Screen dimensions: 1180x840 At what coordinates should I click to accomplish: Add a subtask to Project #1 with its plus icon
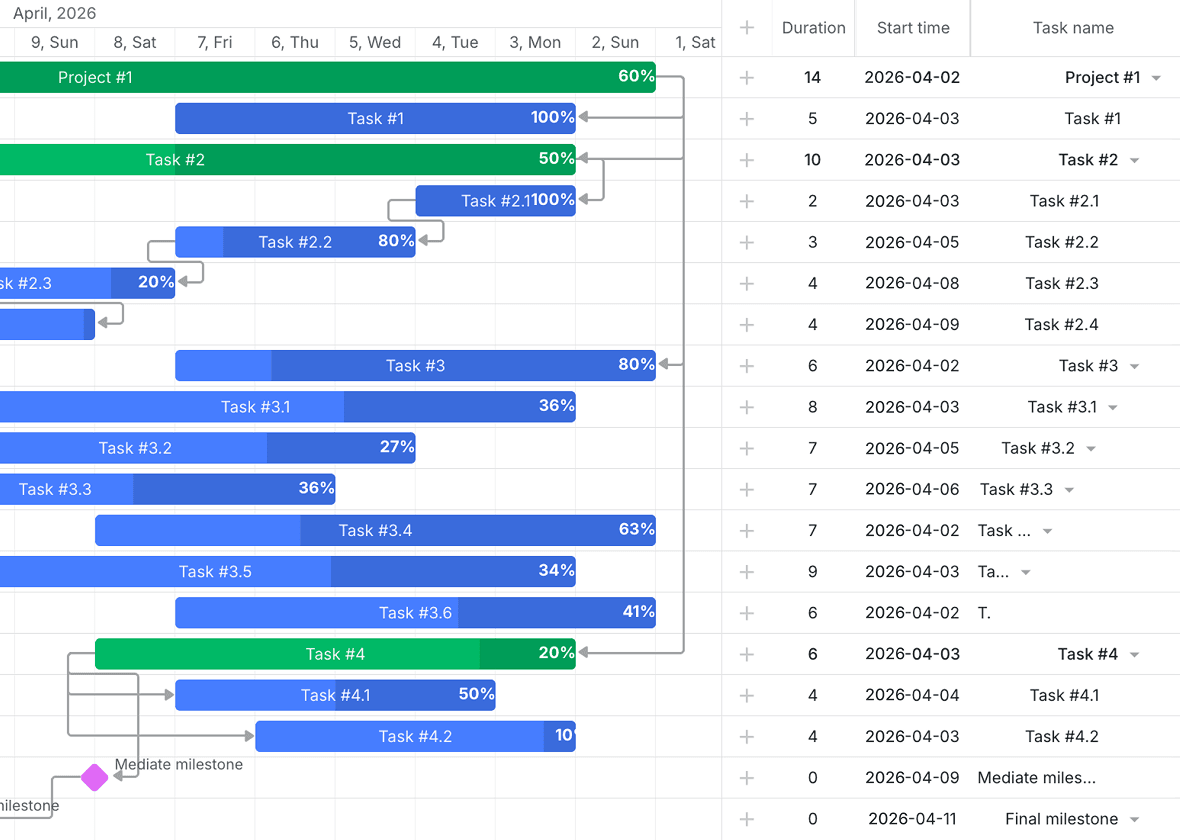pos(747,78)
